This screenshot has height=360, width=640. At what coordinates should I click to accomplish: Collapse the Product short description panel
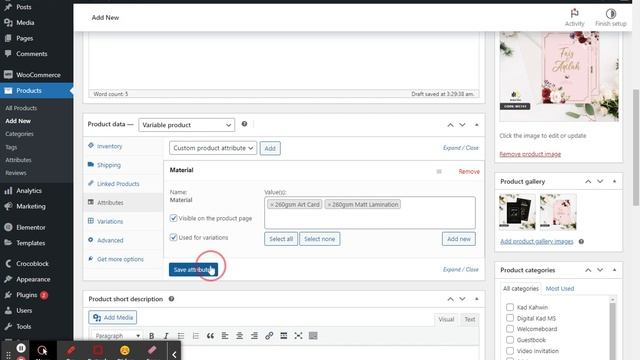[x=477, y=299]
